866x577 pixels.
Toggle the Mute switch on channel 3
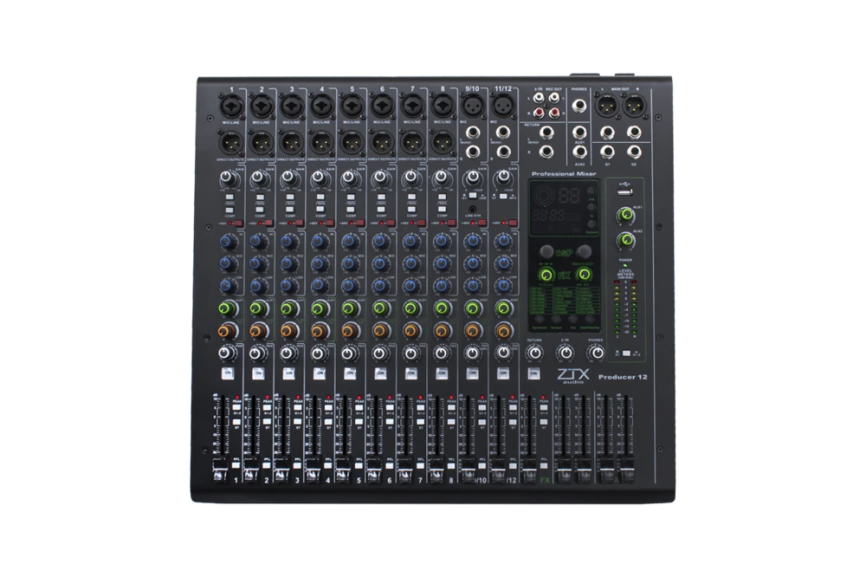290,371
